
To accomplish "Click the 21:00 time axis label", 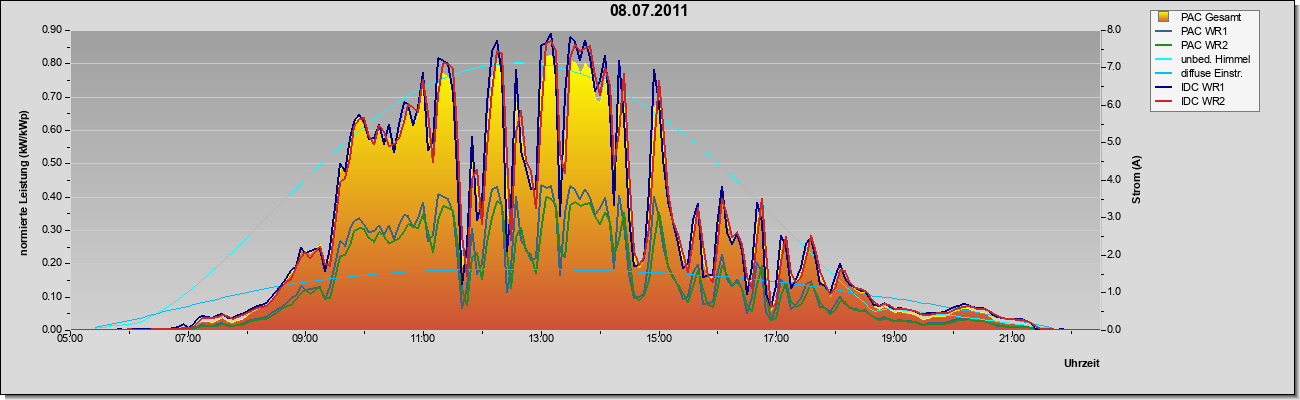I will coord(1012,340).
